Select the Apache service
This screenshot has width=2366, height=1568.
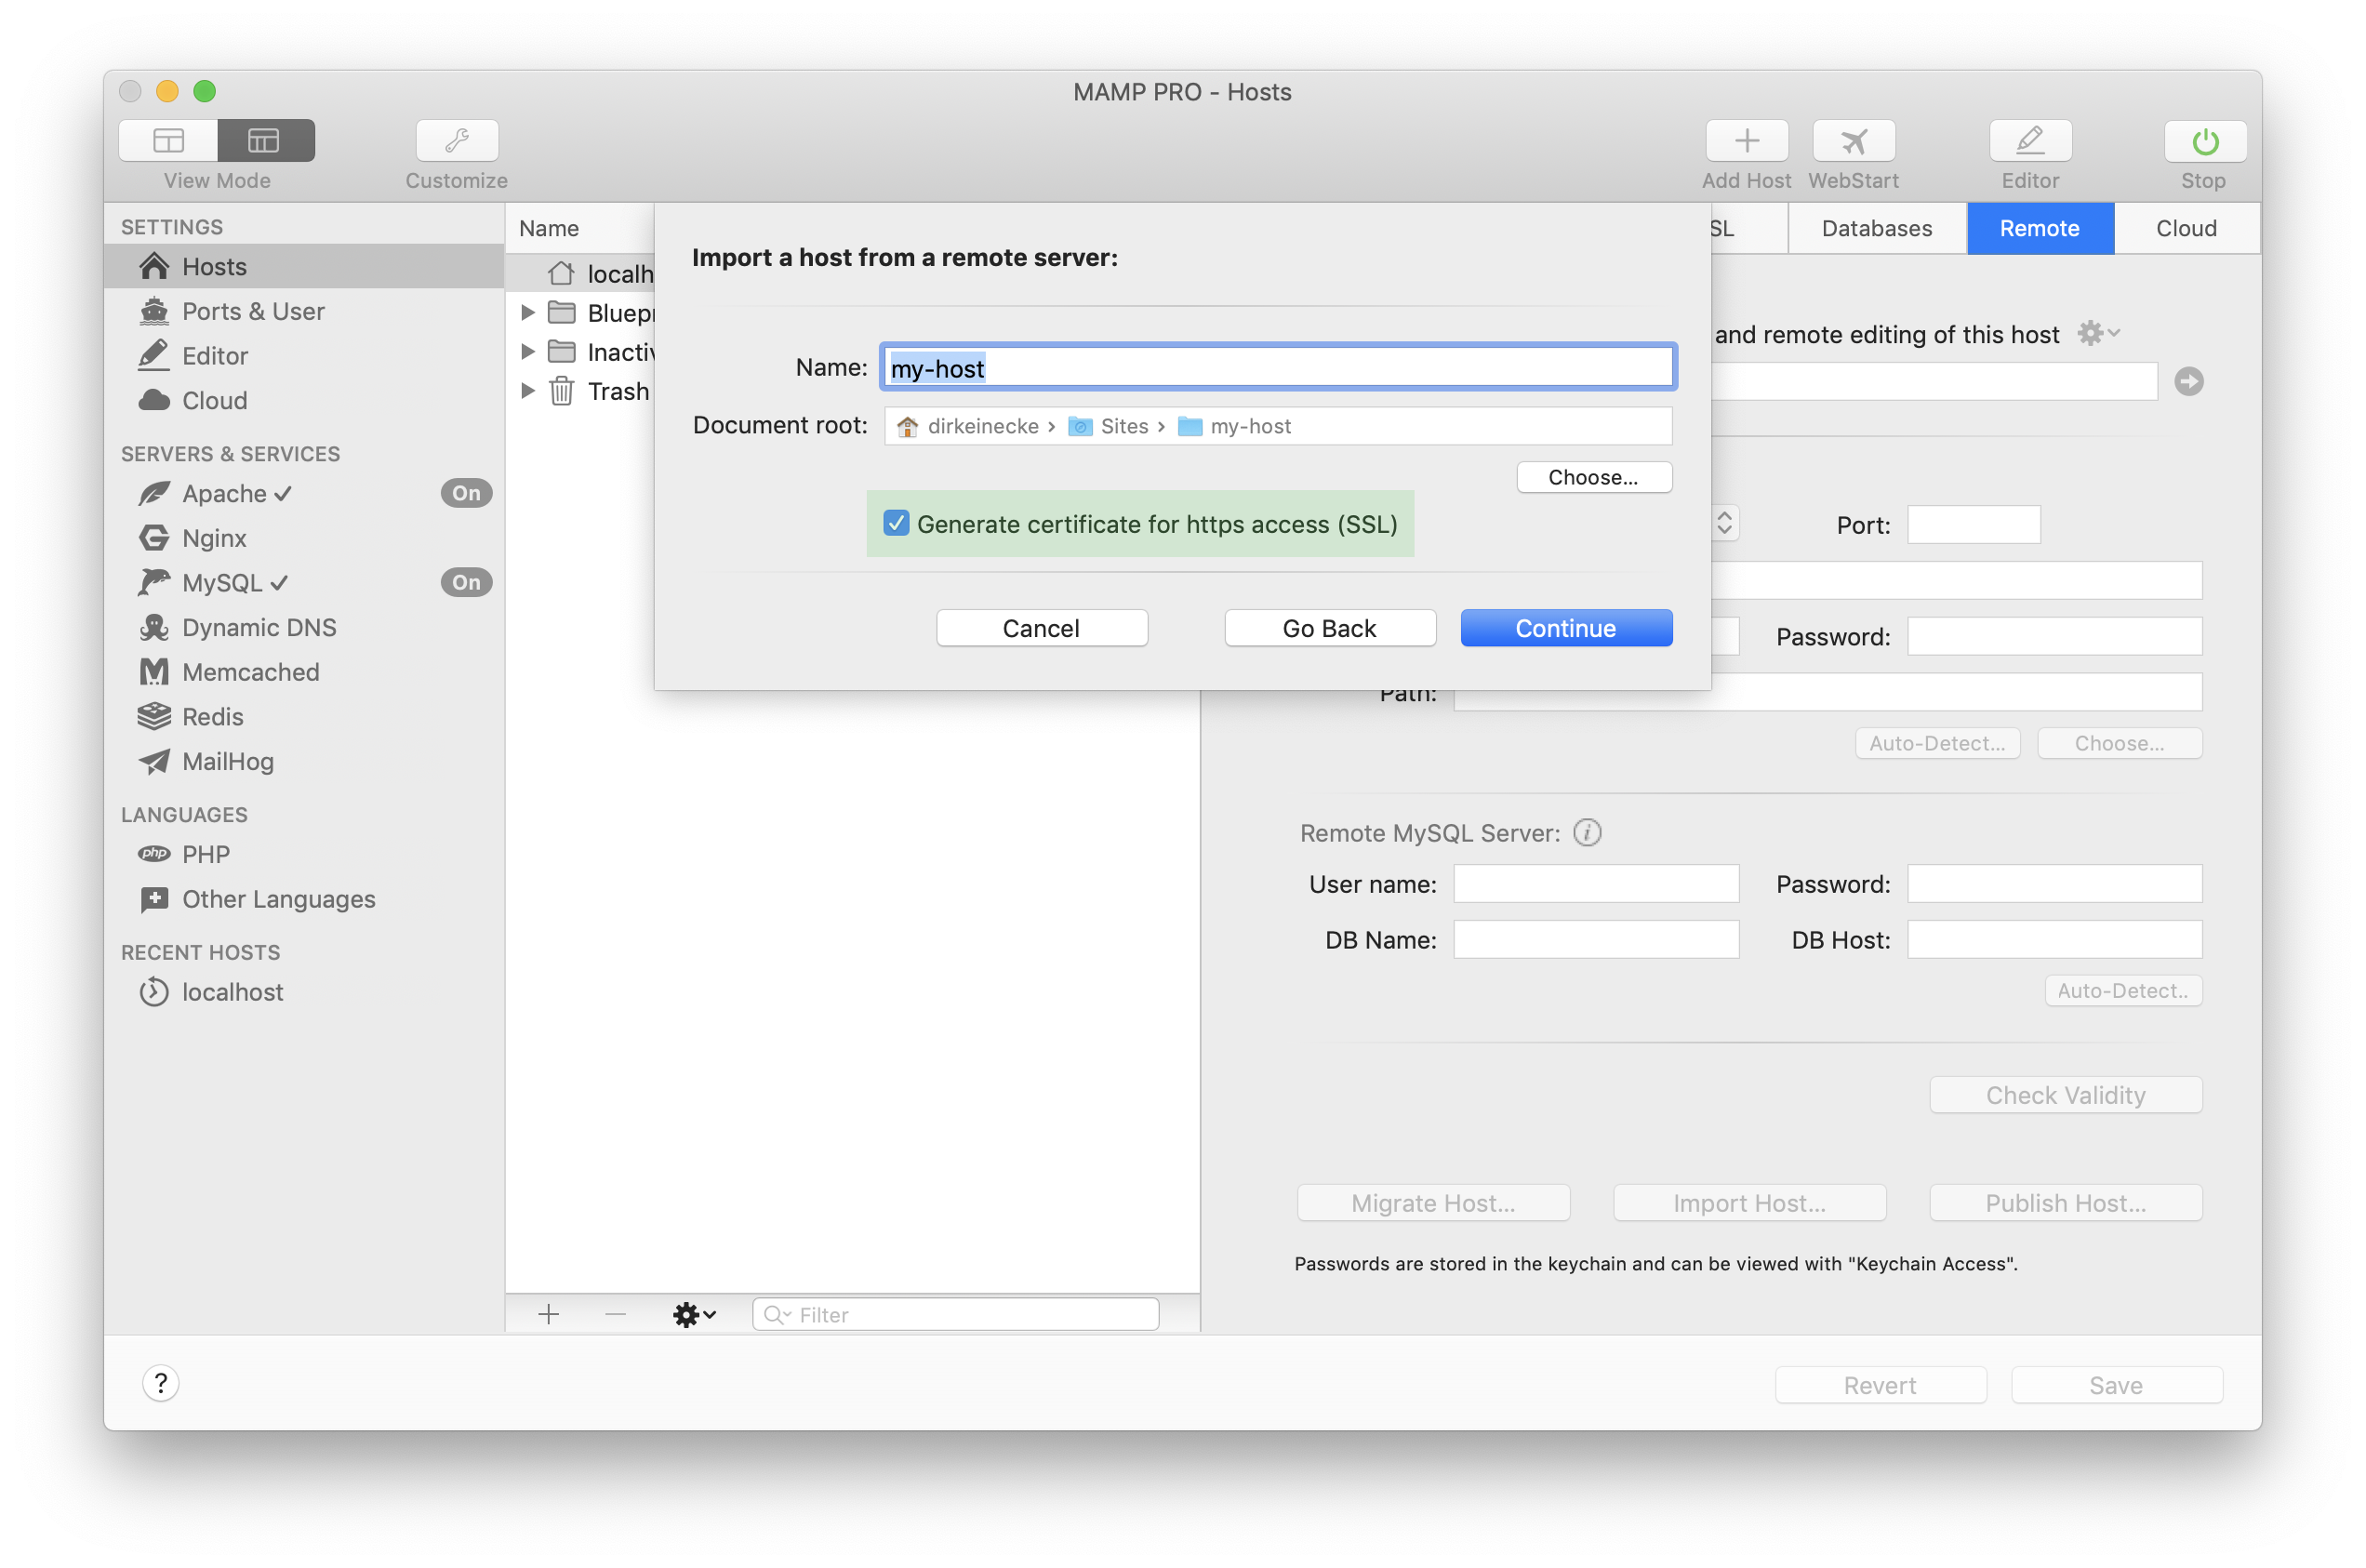pyautogui.click(x=225, y=493)
